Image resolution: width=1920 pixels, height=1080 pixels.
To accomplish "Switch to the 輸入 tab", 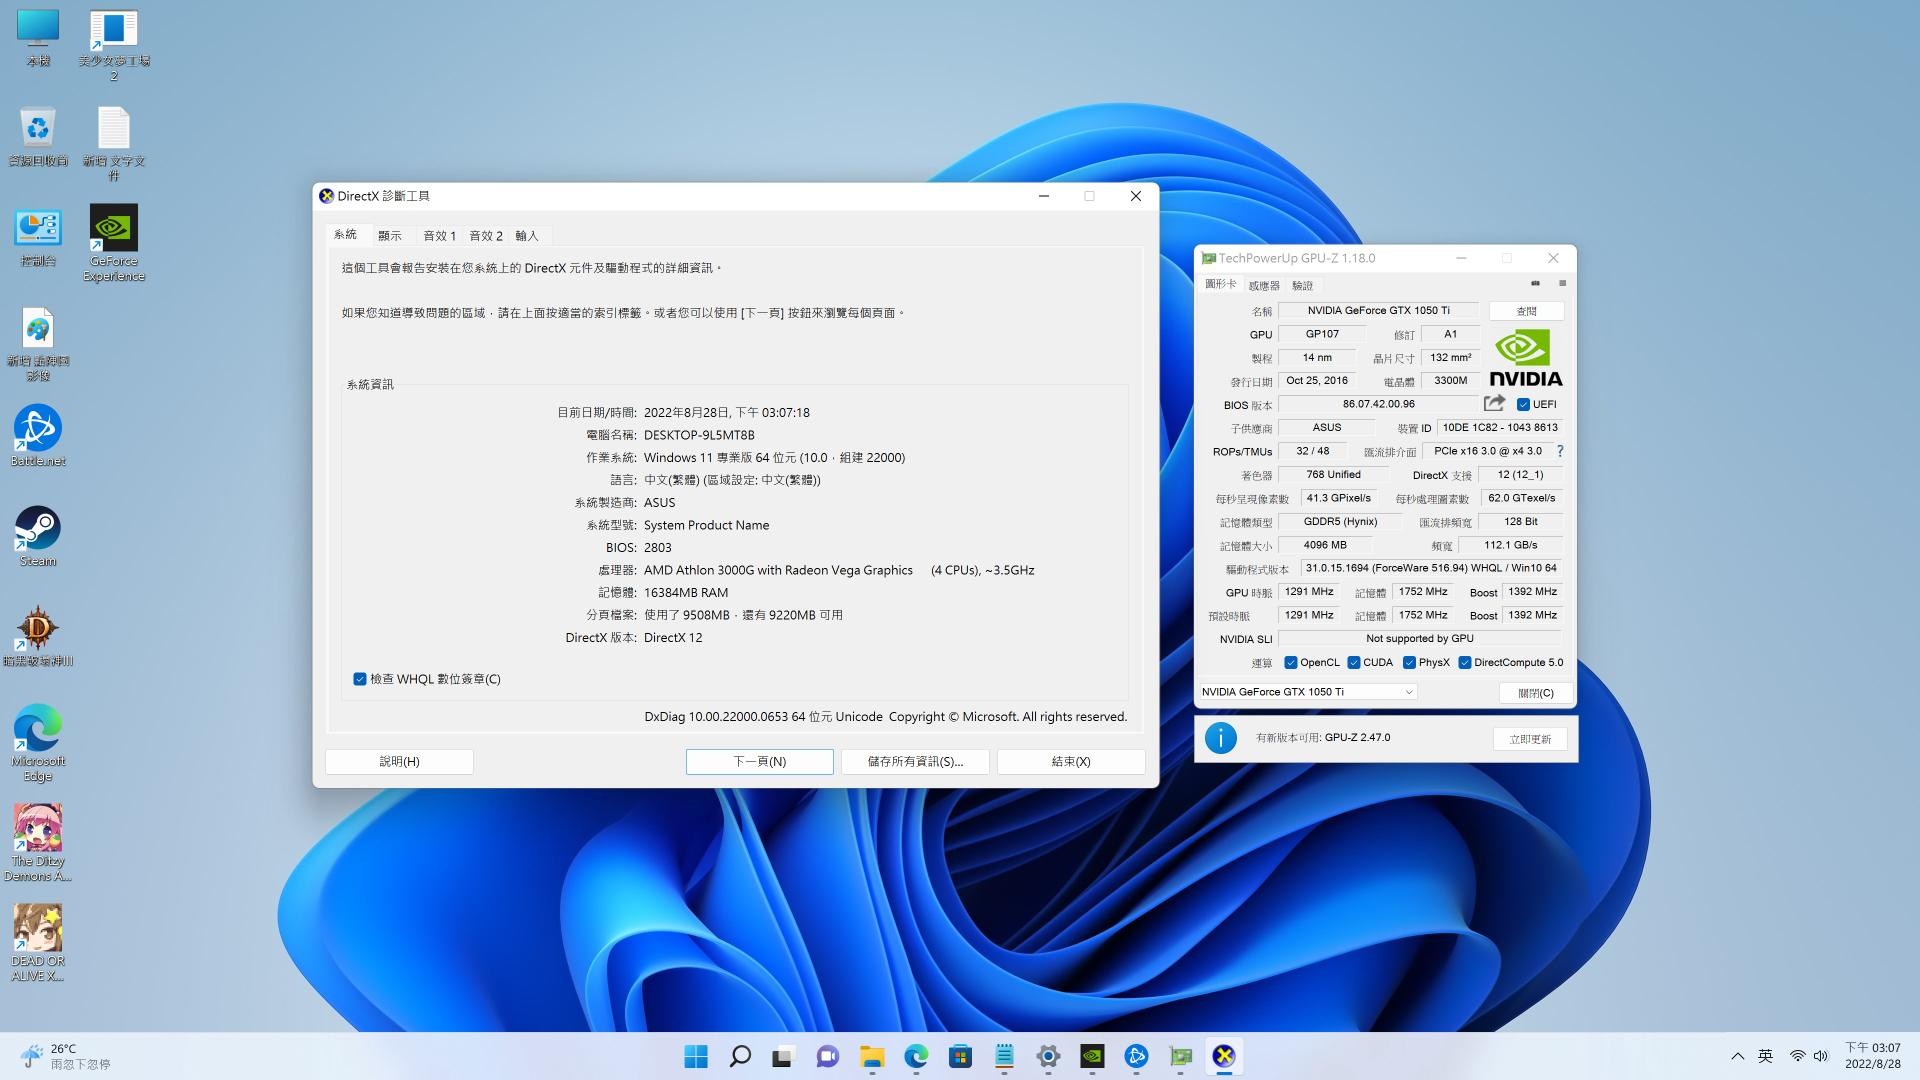I will click(527, 236).
